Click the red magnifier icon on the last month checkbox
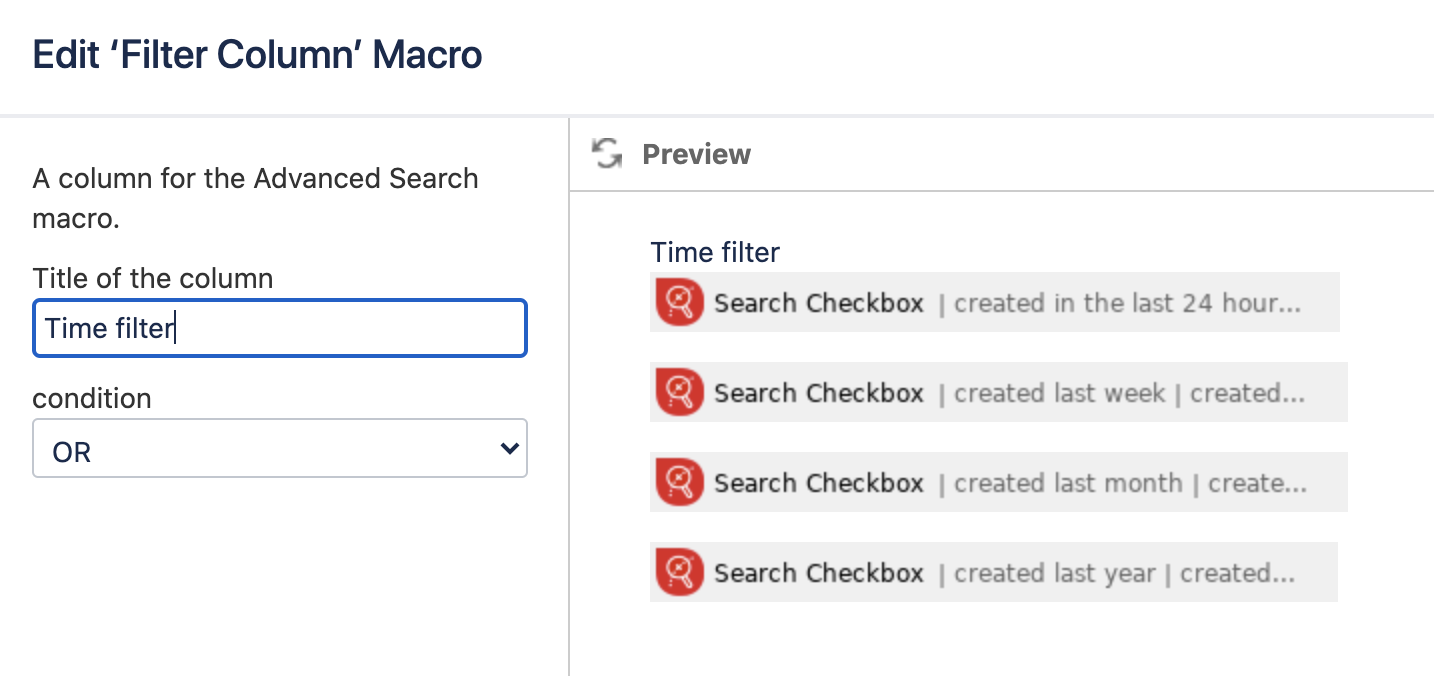1434x676 pixels. (x=678, y=482)
